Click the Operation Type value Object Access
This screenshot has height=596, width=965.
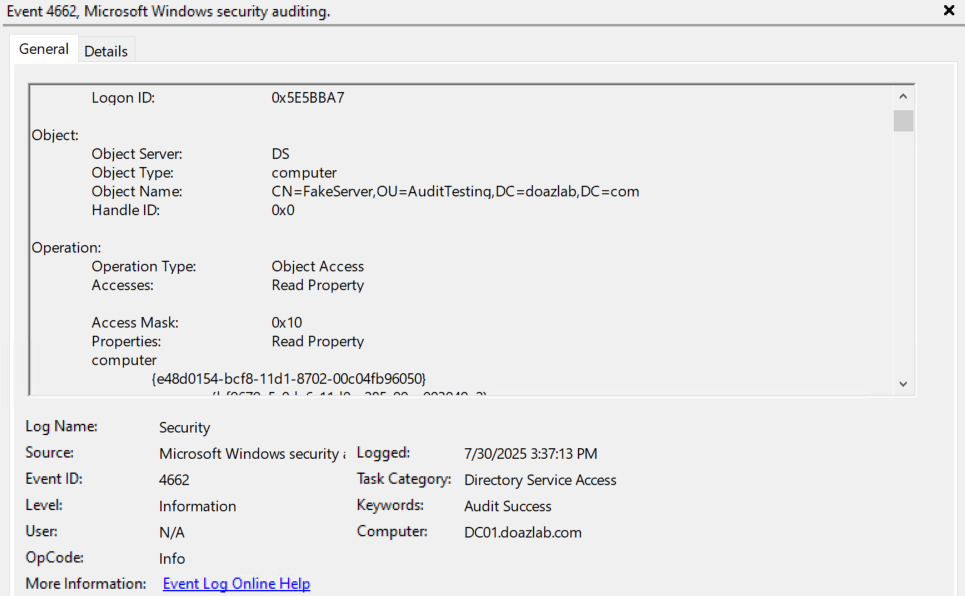318,267
